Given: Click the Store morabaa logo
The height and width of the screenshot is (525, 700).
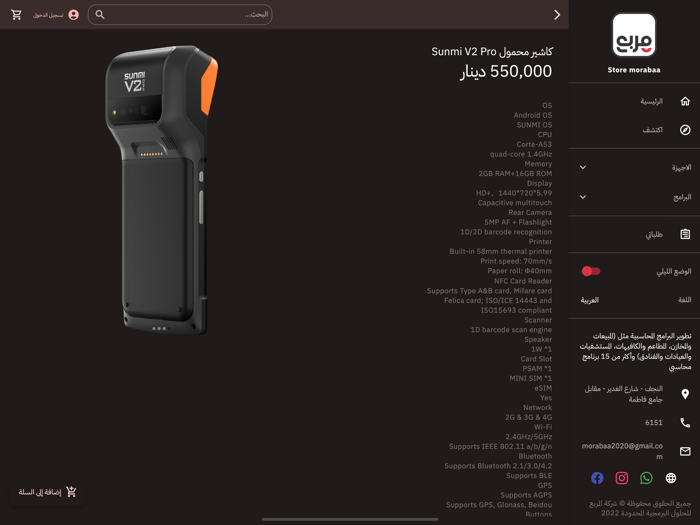Looking at the screenshot, I should click(x=634, y=35).
